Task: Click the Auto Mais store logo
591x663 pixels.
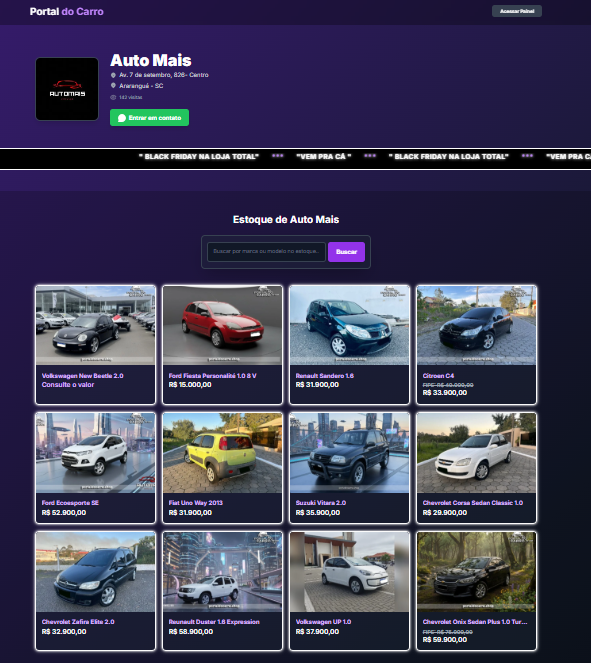Action: (67, 89)
